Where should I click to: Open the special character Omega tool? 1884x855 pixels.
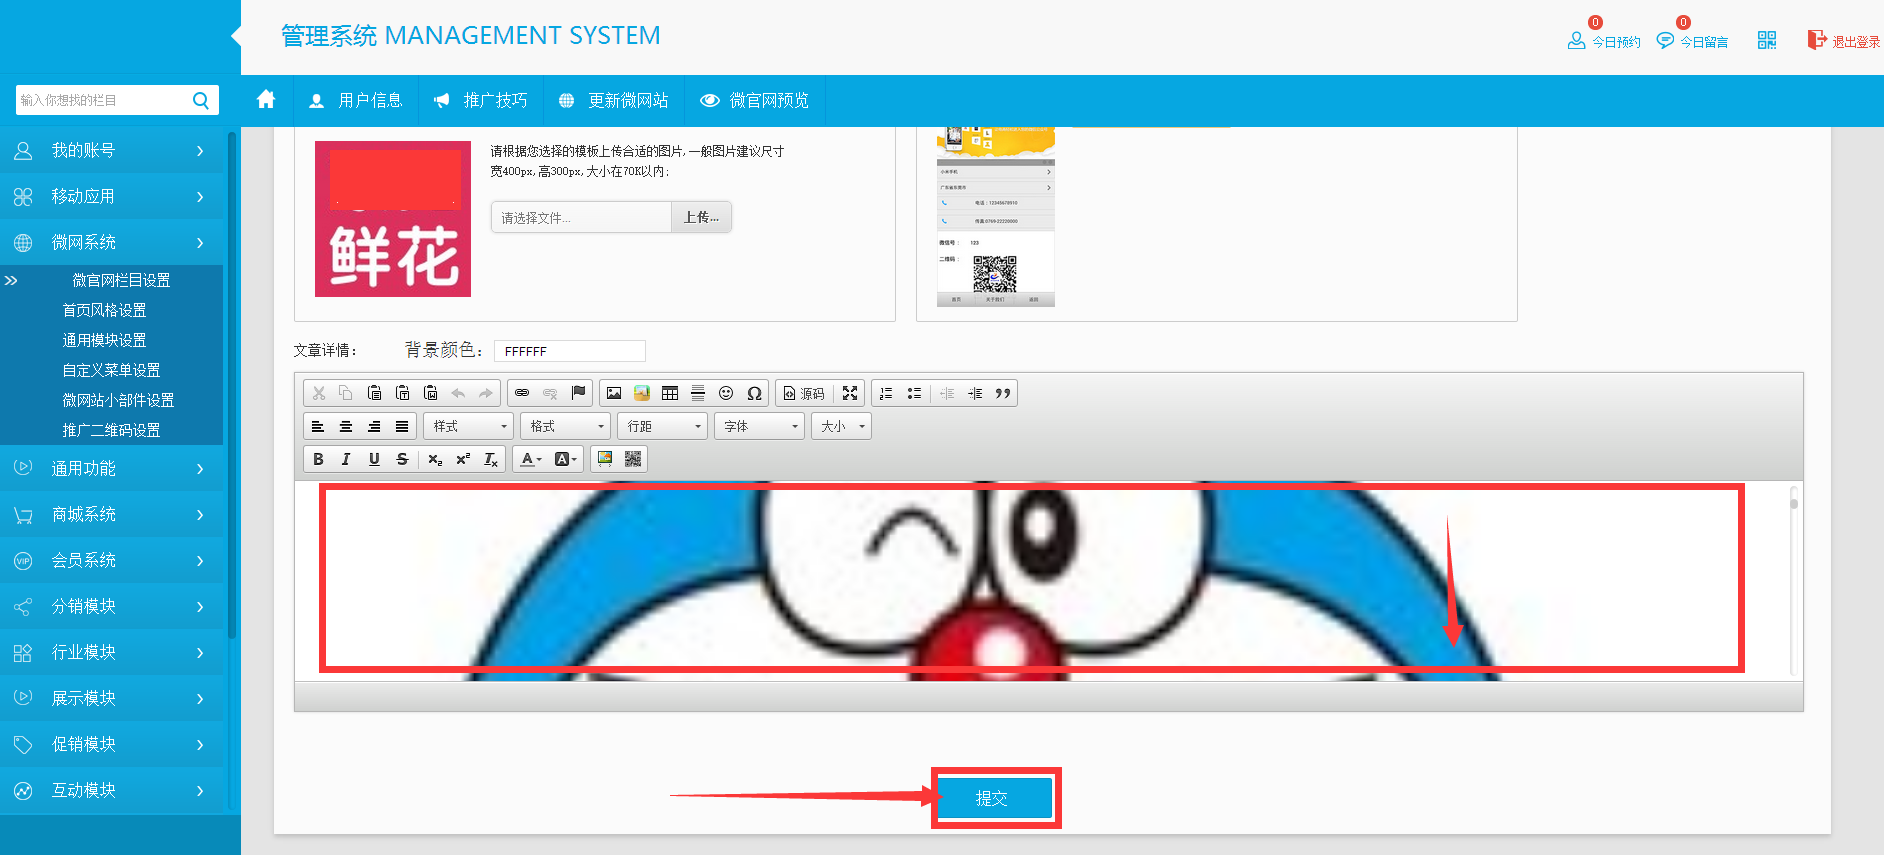tap(754, 393)
